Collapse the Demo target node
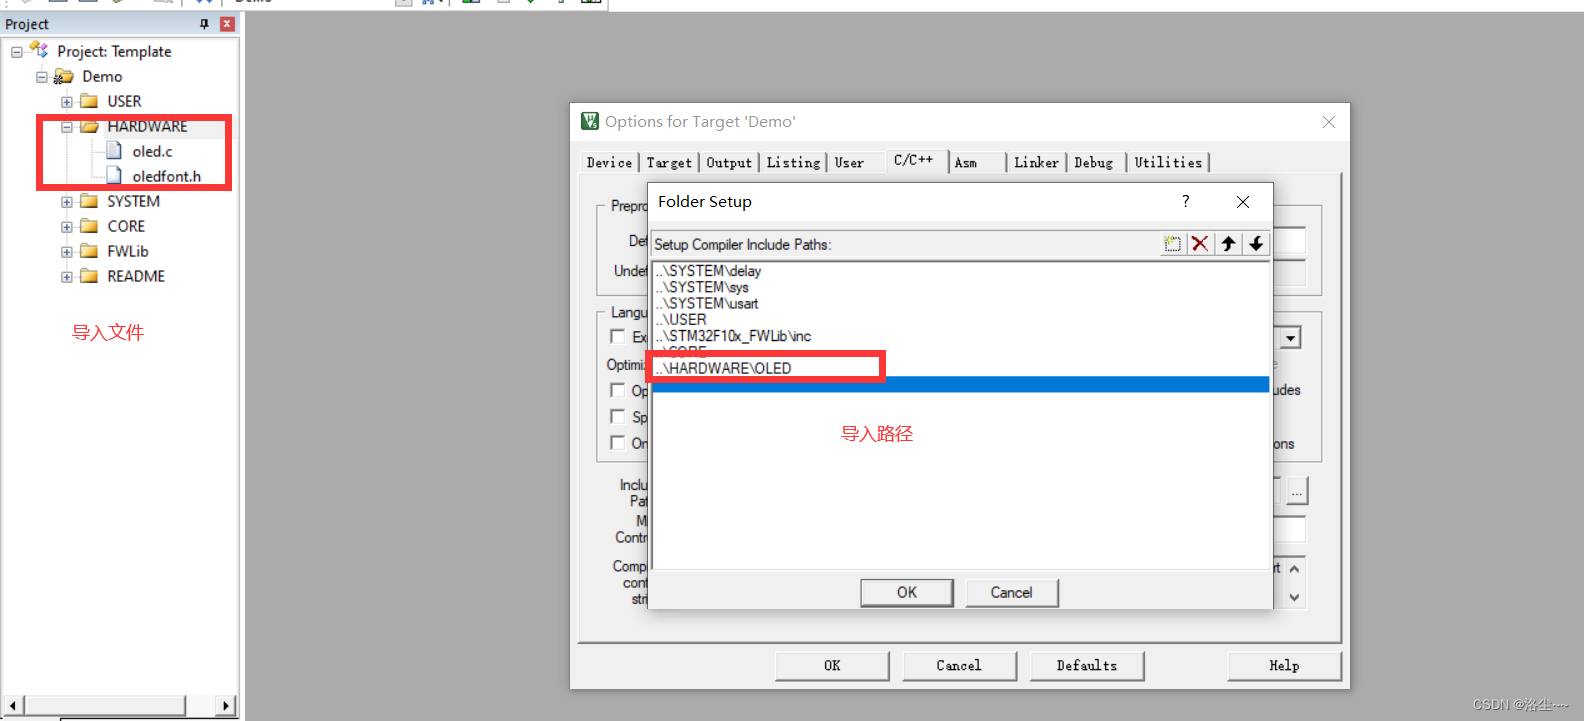 coord(42,77)
